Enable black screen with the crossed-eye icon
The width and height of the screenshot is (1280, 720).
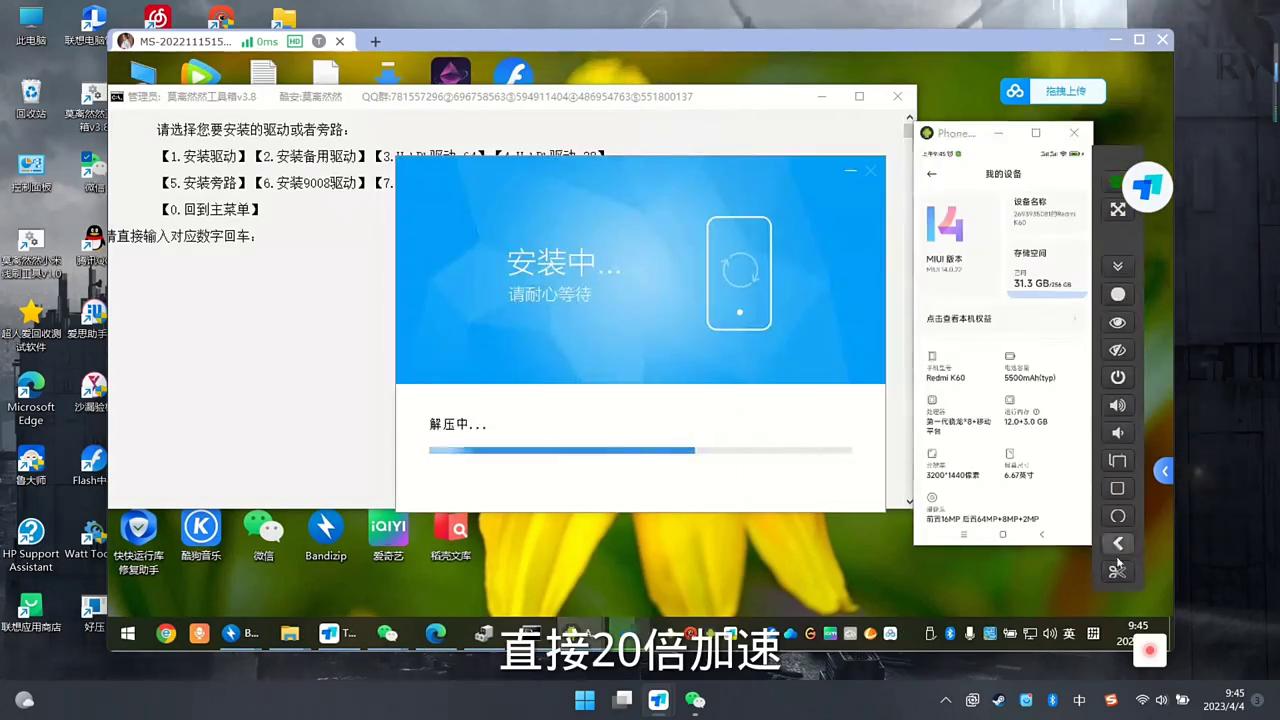click(x=1117, y=349)
